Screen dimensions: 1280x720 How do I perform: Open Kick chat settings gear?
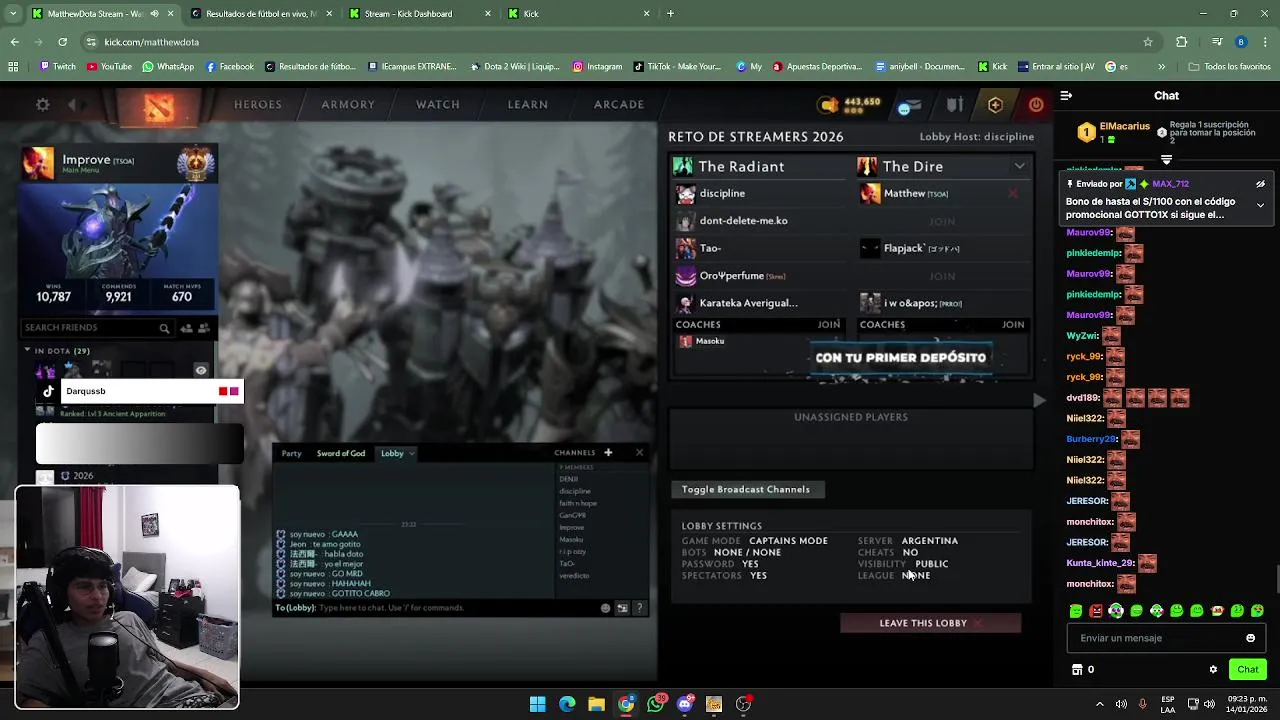click(1213, 669)
